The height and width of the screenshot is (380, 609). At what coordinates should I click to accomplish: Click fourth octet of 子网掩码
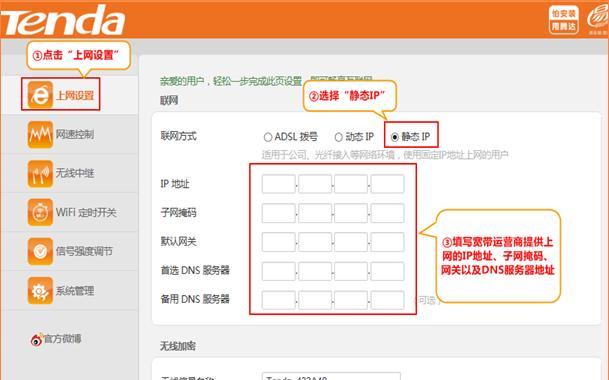(387, 213)
